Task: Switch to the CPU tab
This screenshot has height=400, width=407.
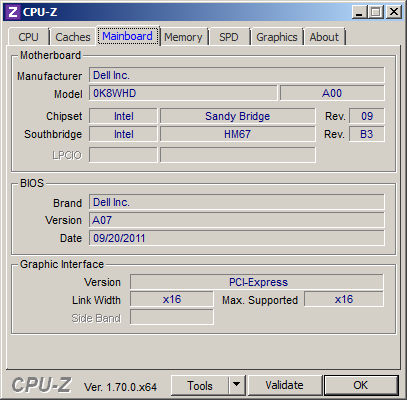Action: pos(28,37)
